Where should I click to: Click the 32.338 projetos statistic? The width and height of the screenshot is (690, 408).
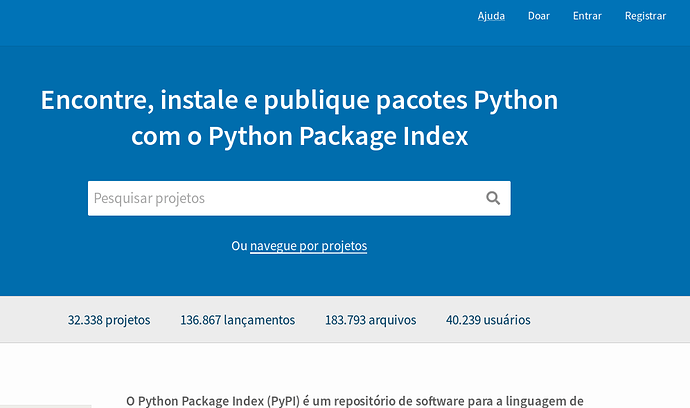[109, 320]
